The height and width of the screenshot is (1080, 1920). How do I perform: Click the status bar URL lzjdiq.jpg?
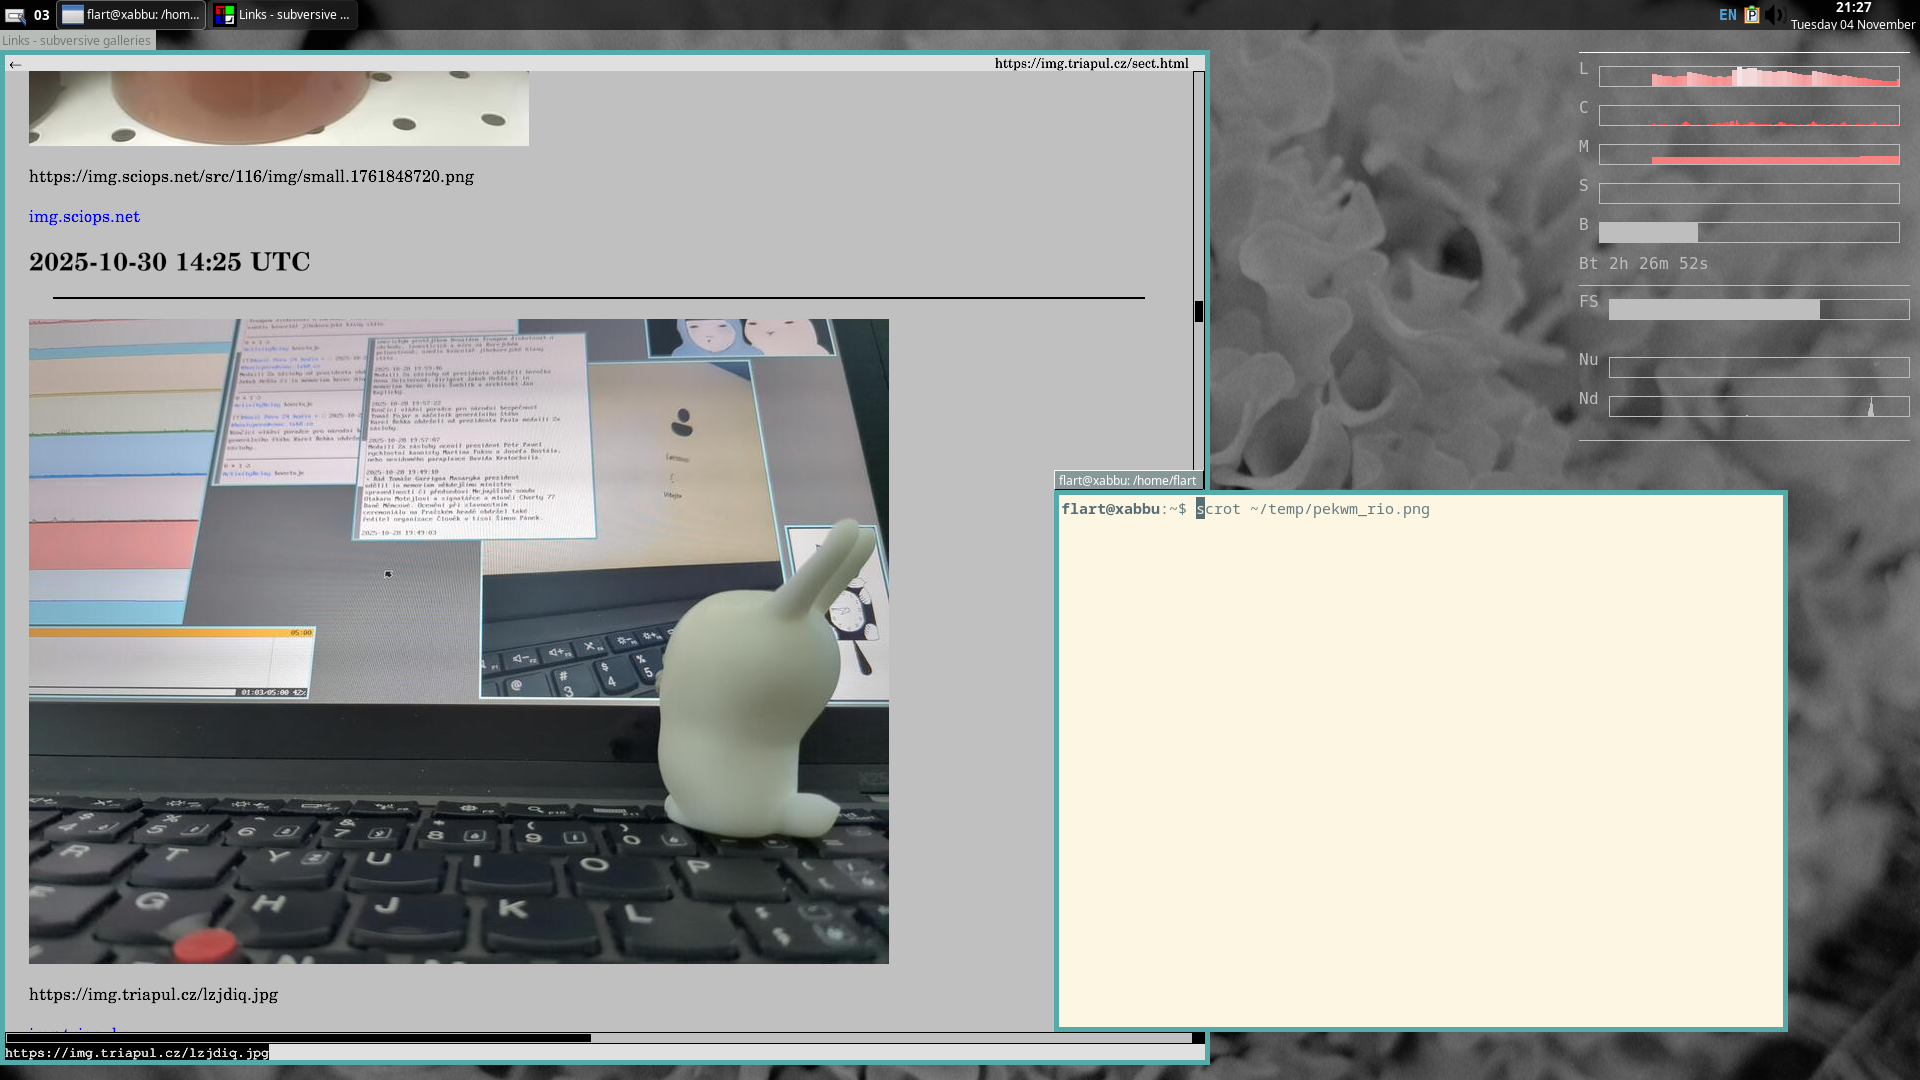(x=137, y=1052)
